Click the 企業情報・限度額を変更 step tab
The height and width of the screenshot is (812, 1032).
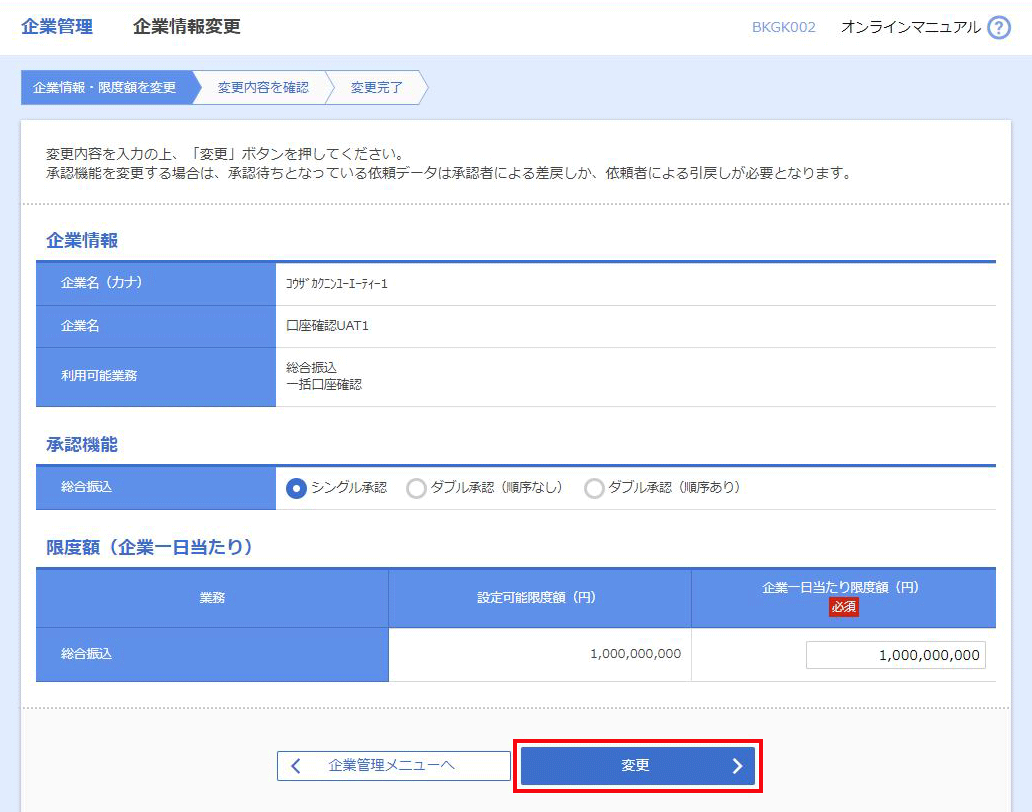(x=105, y=88)
